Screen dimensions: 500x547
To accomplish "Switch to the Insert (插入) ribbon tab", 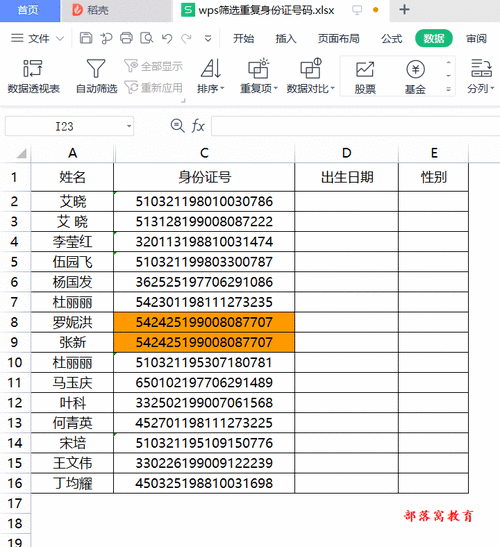I will tap(286, 38).
